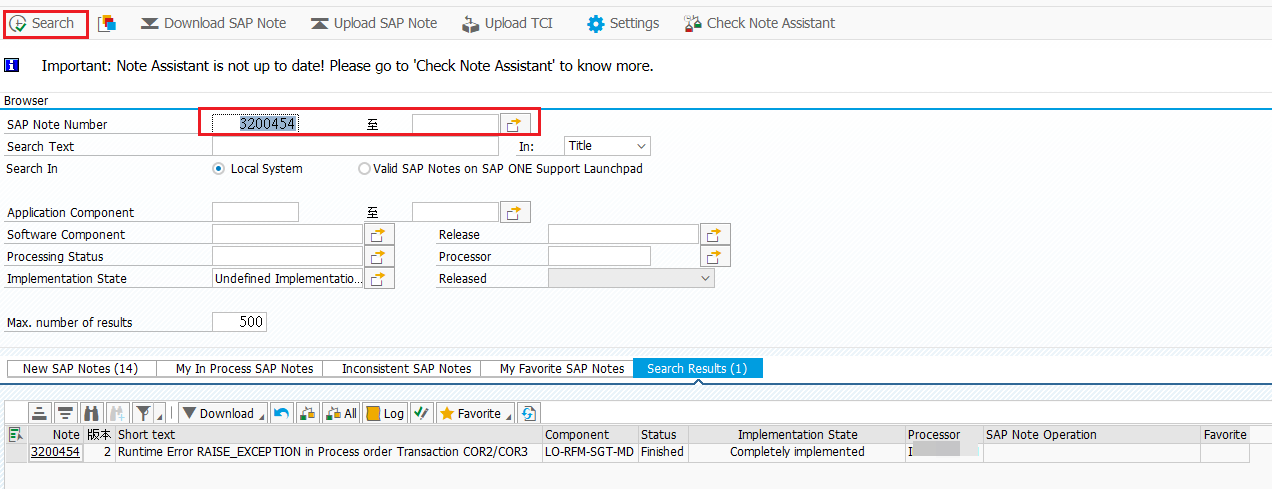This screenshot has width=1272, height=489.
Task: Open SAP note link 3200454
Action: [55, 452]
